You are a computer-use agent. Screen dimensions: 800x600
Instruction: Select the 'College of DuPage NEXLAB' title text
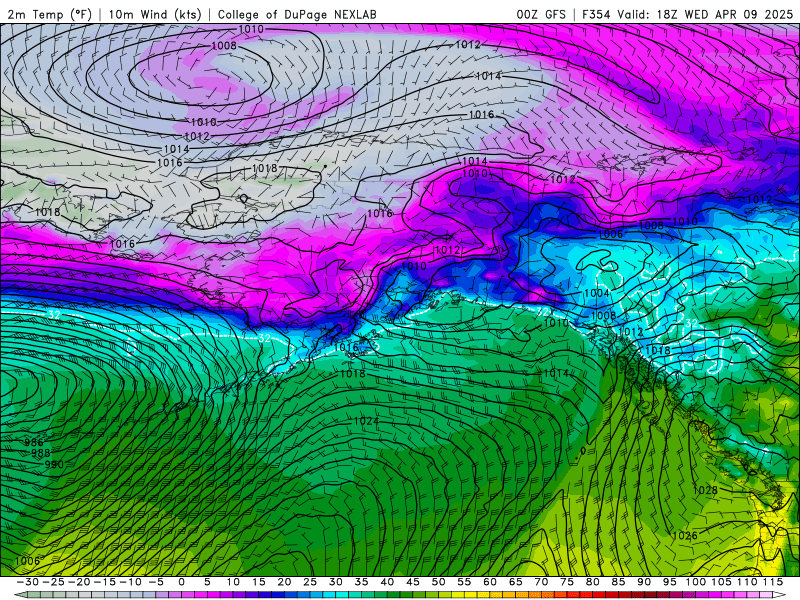[297, 14]
